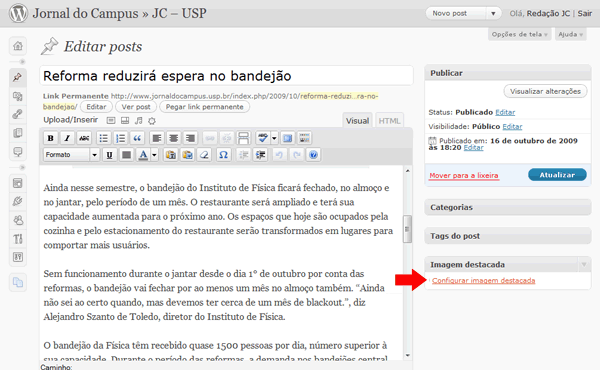Insert an ordered numbered list
Image resolution: width=600 pixels, height=370 pixels.
(x=120, y=138)
